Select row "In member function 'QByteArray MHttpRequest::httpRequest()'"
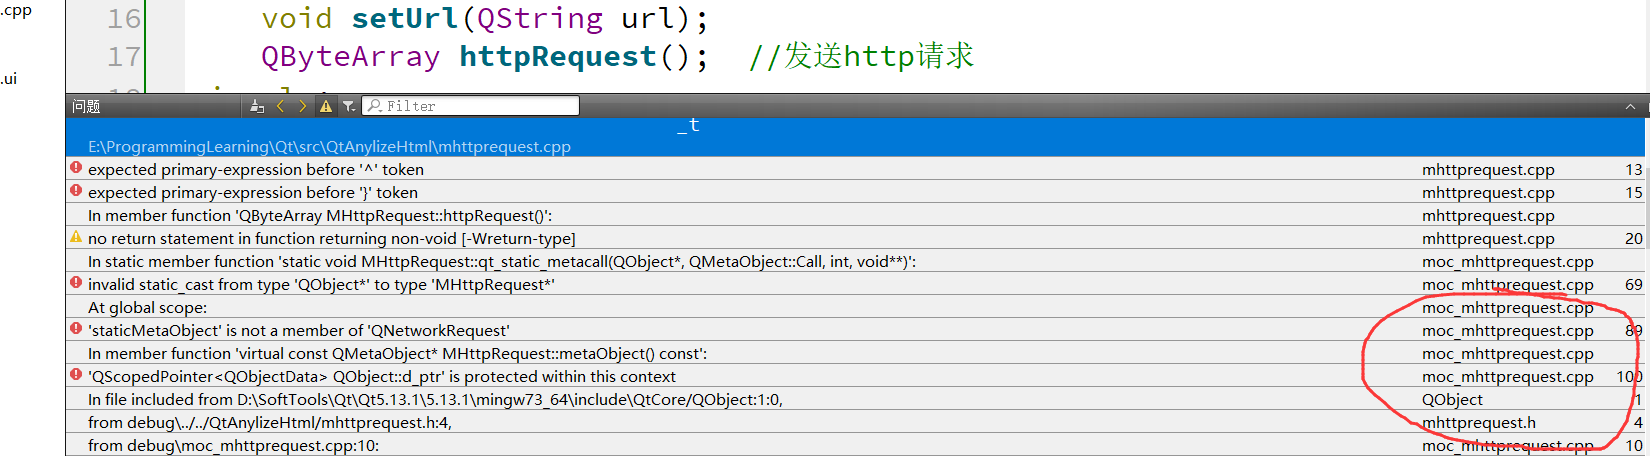The image size is (1650, 456). [855, 215]
